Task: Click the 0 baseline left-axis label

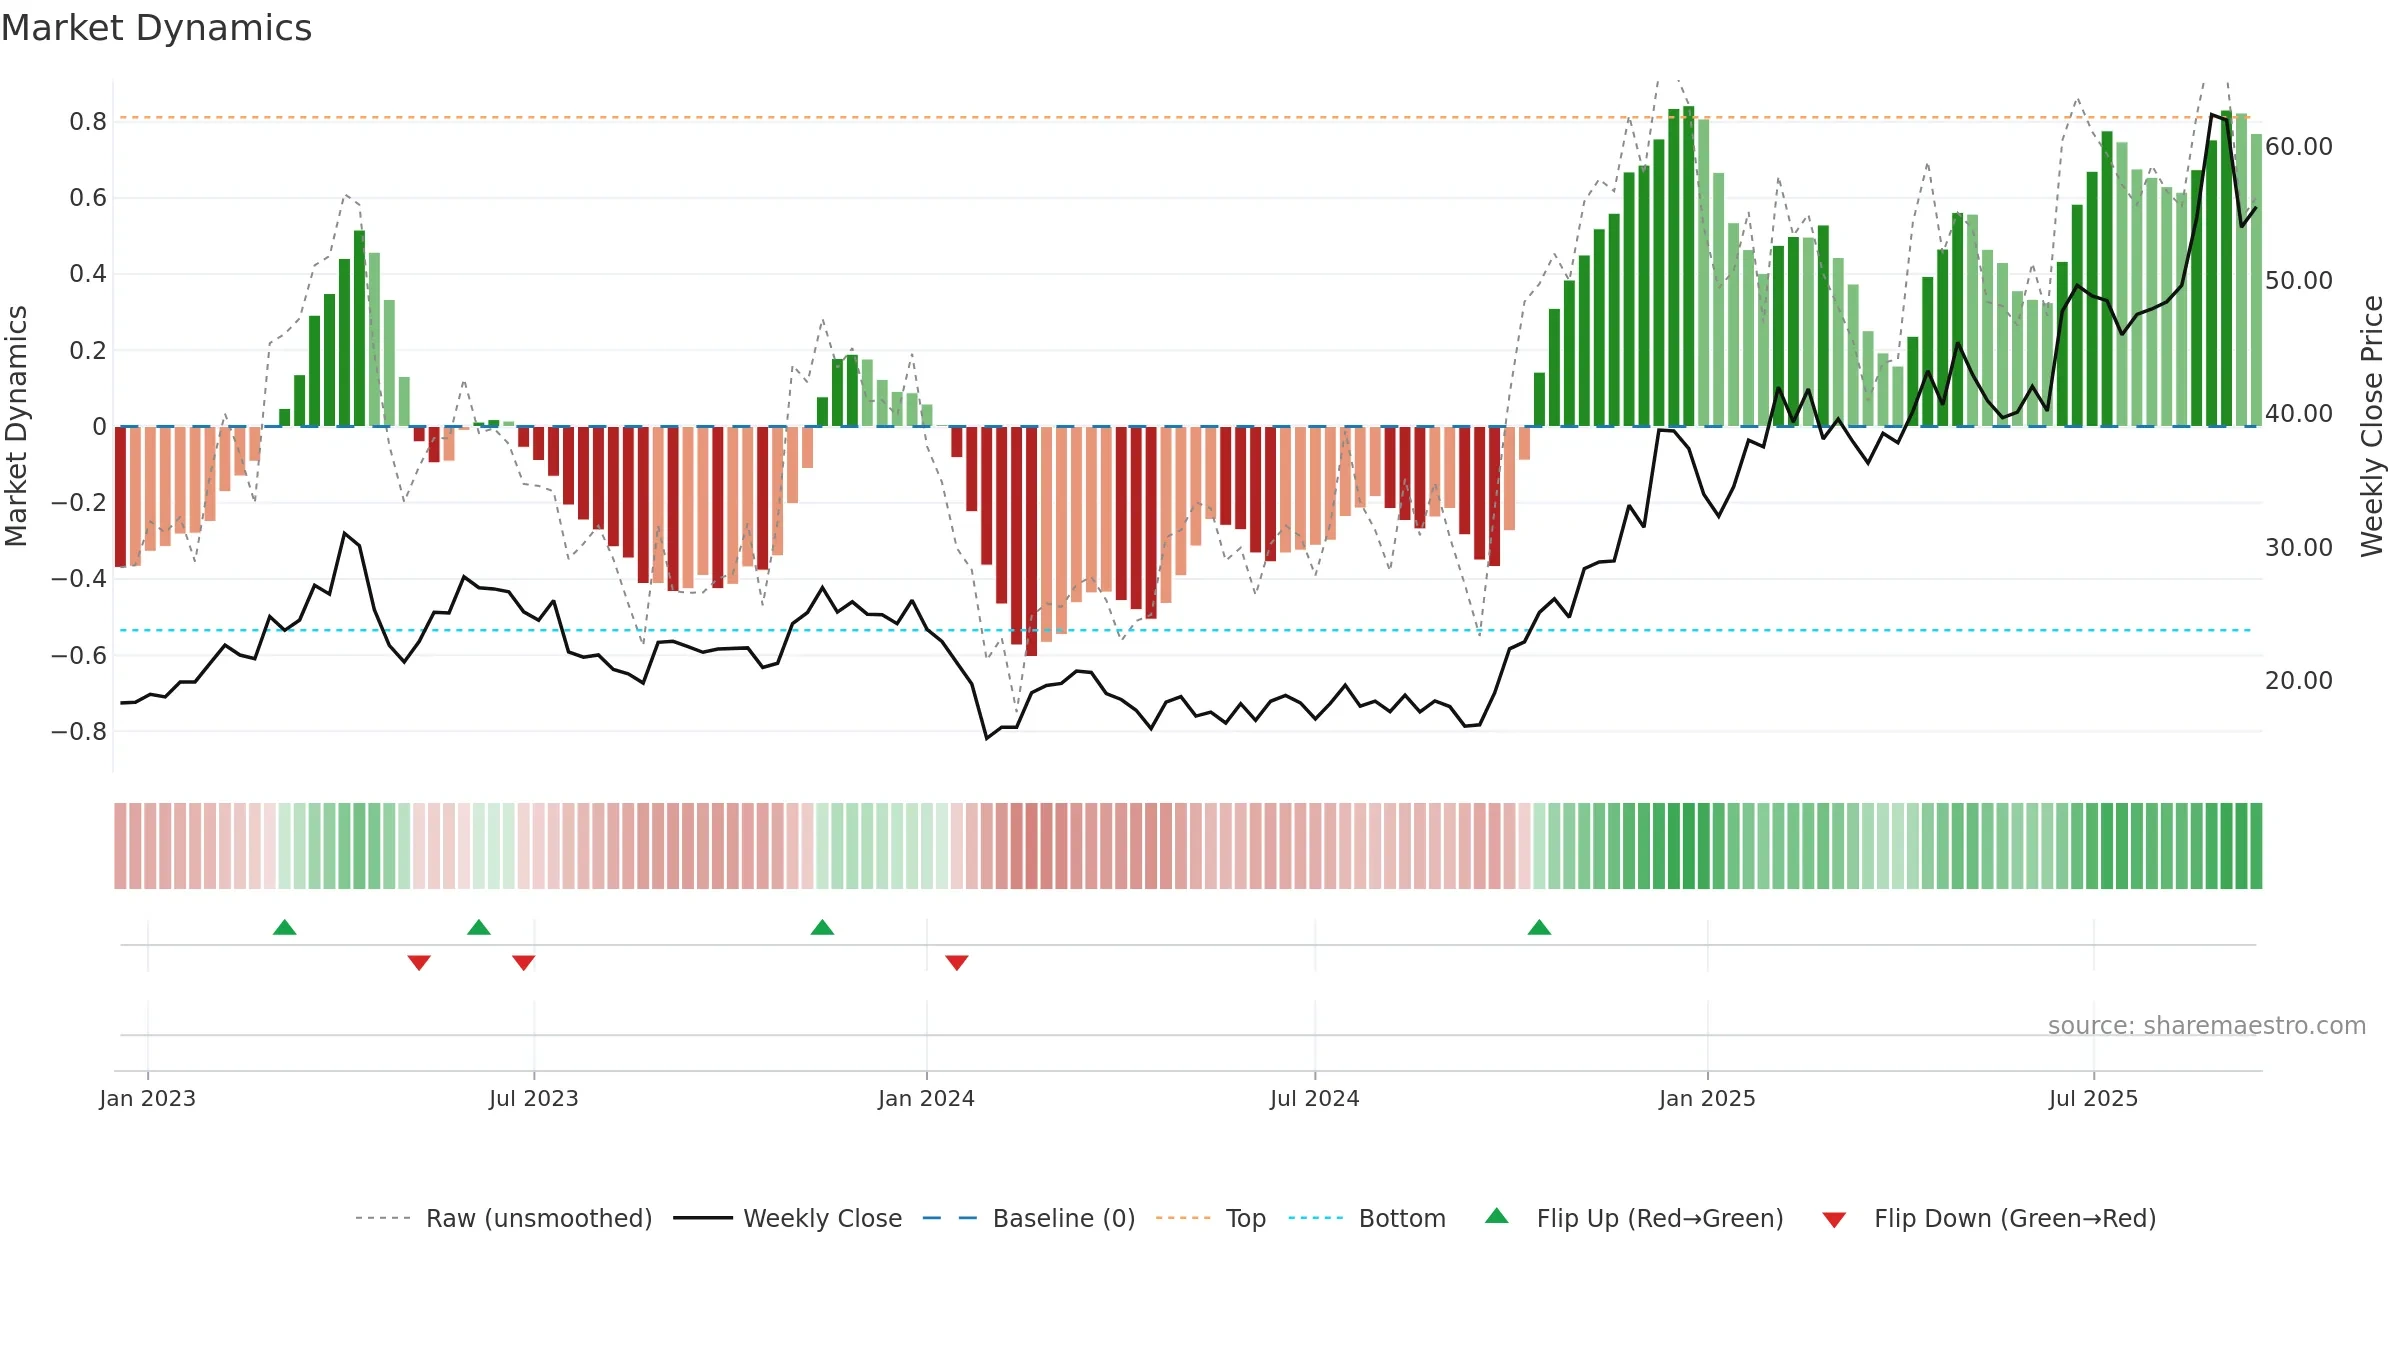Action: [x=99, y=427]
